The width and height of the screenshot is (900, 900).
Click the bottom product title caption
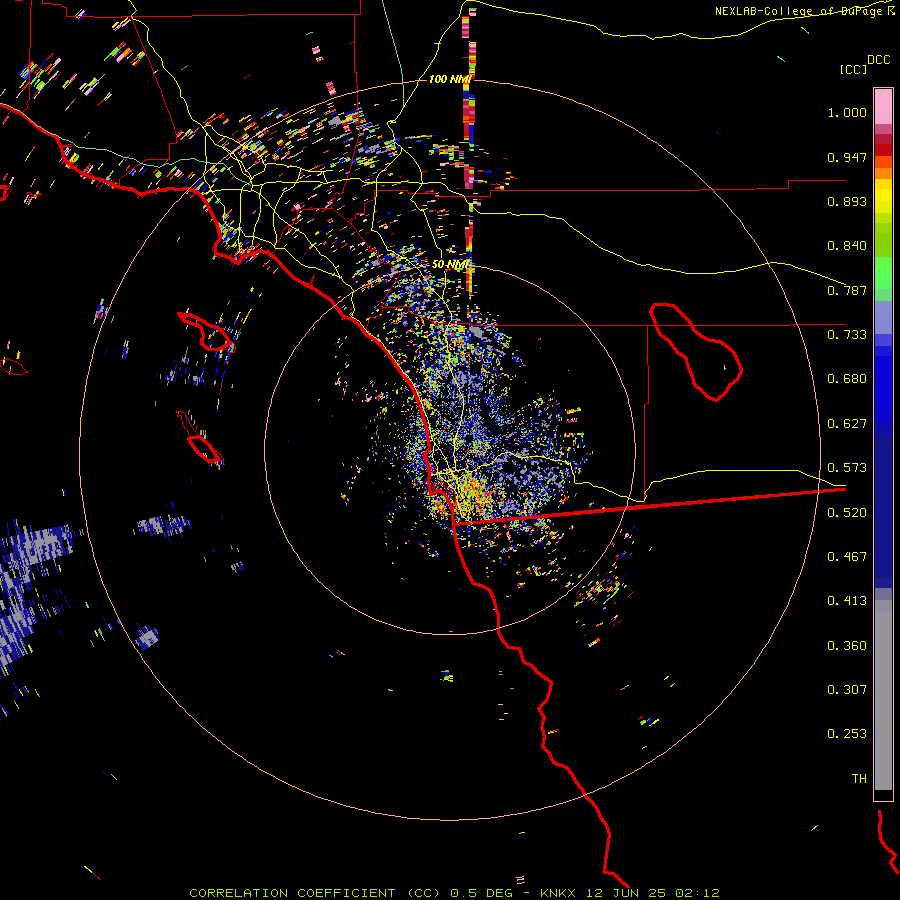454,893
